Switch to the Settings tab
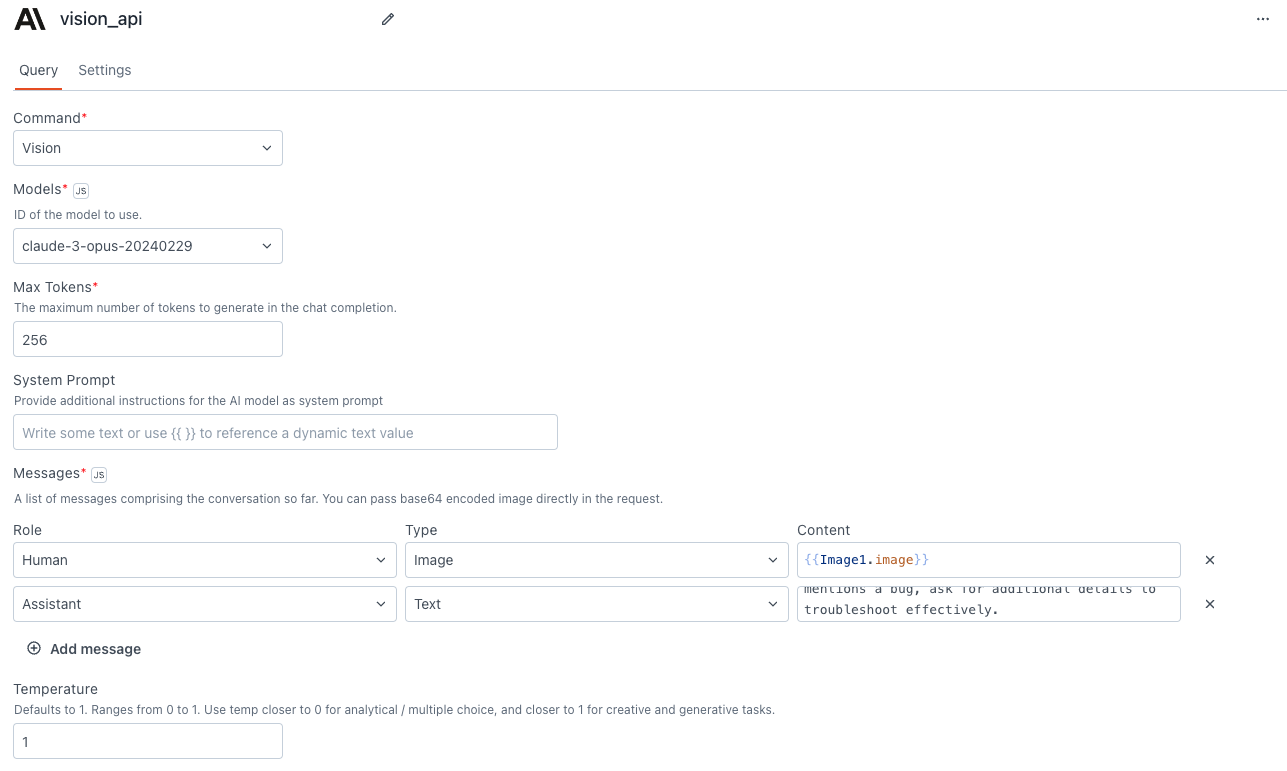Viewport: 1287px width, 771px height. click(105, 70)
